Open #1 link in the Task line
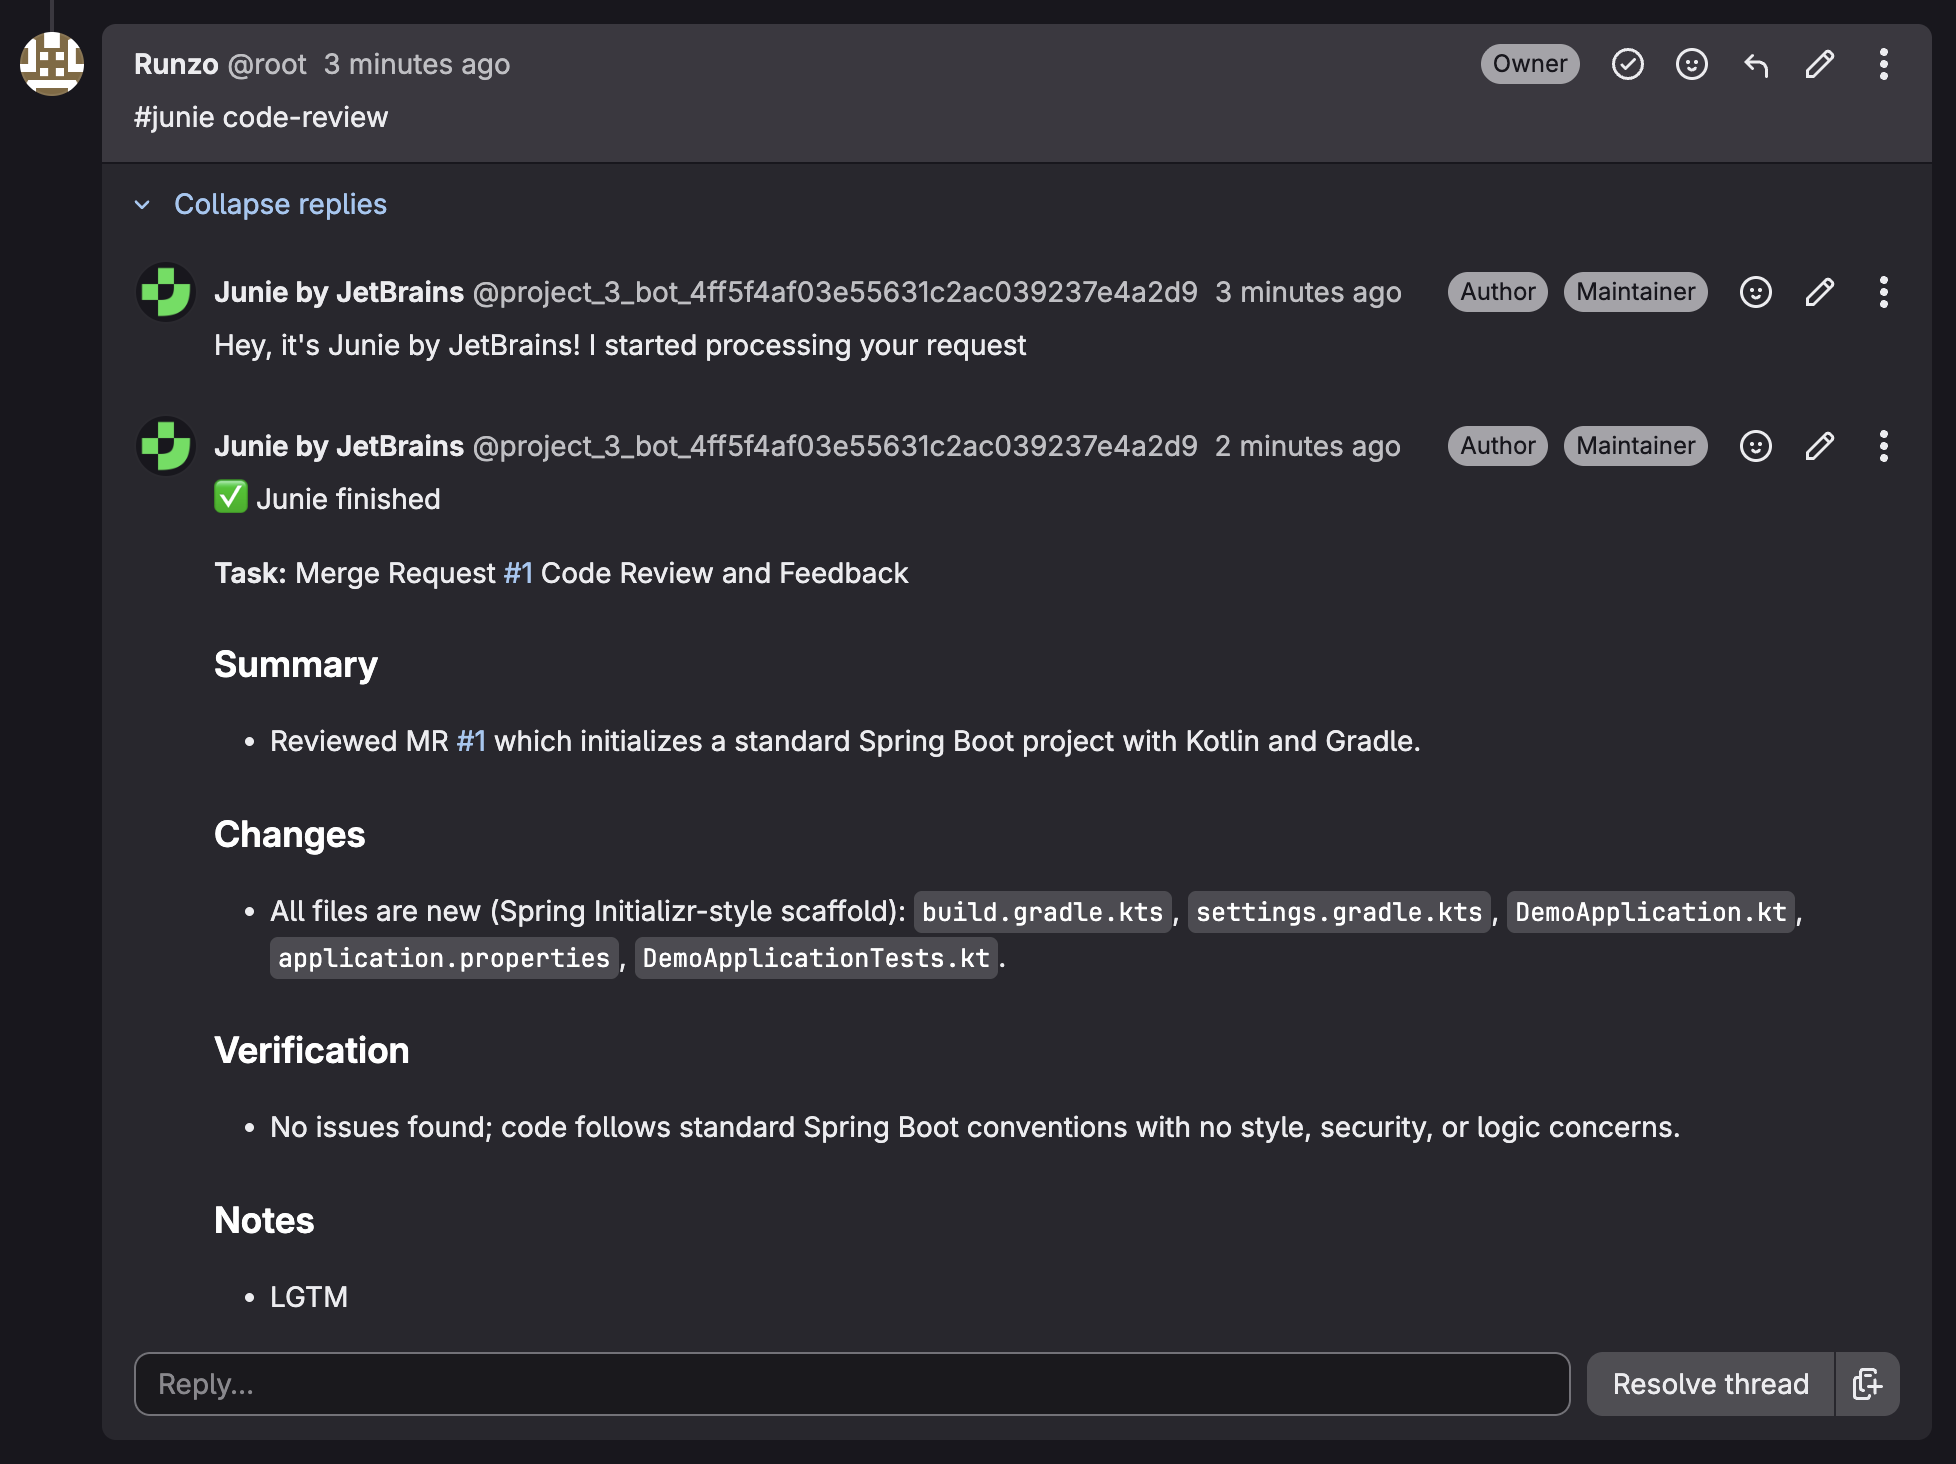Image resolution: width=1956 pixels, height=1464 pixels. (x=518, y=573)
